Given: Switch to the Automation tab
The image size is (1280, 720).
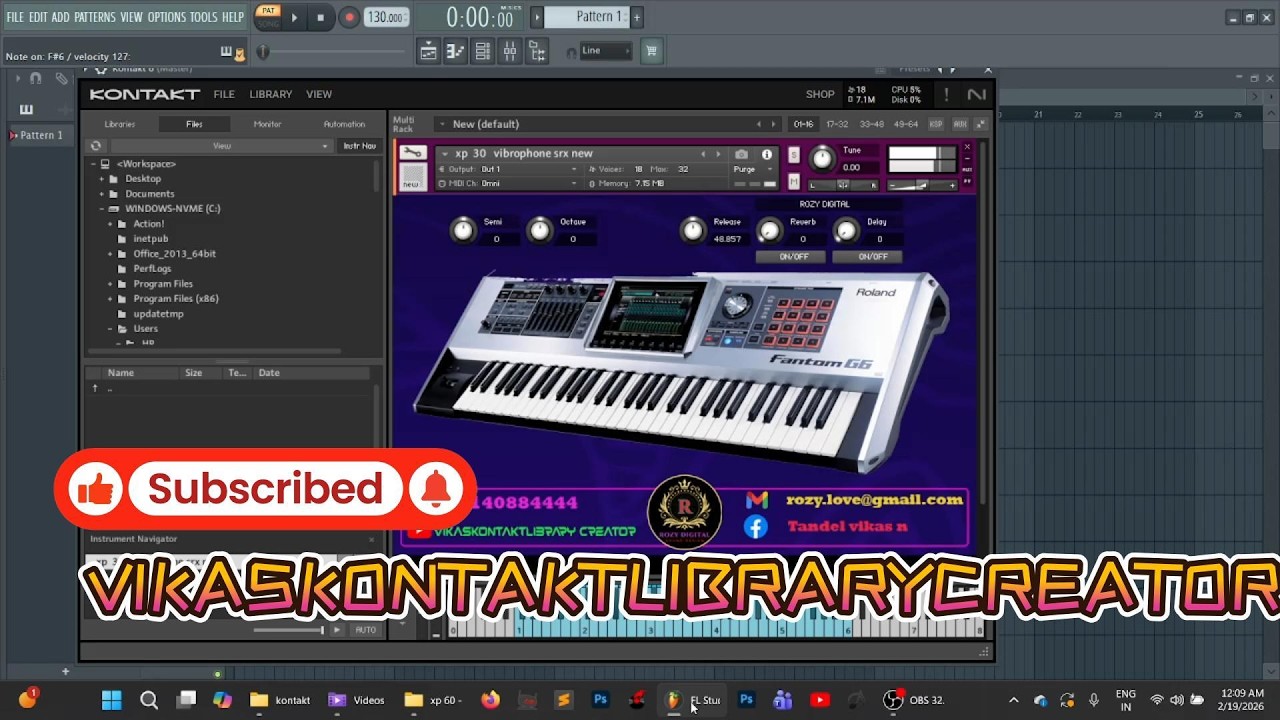Looking at the screenshot, I should [x=344, y=124].
